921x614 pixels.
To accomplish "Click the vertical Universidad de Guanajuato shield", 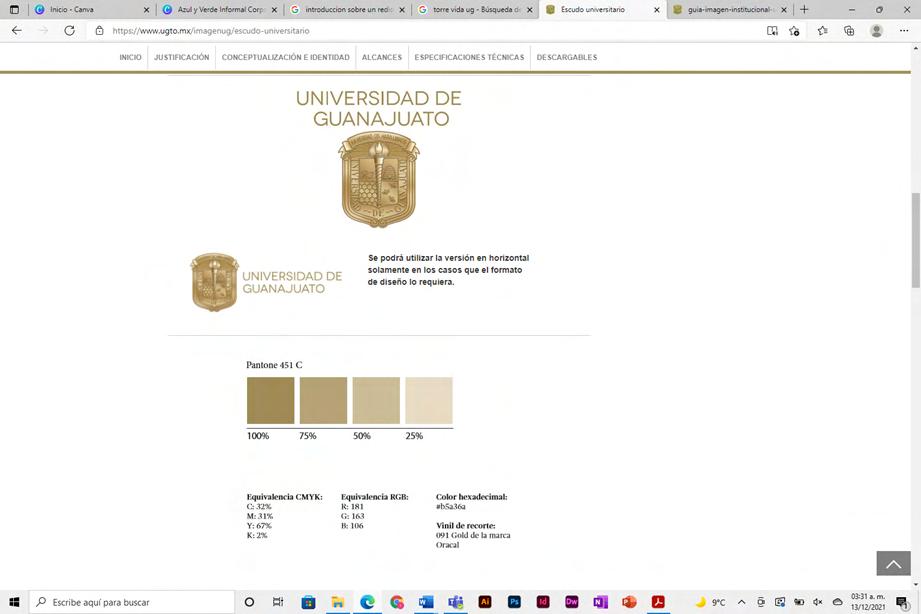I will [x=379, y=179].
